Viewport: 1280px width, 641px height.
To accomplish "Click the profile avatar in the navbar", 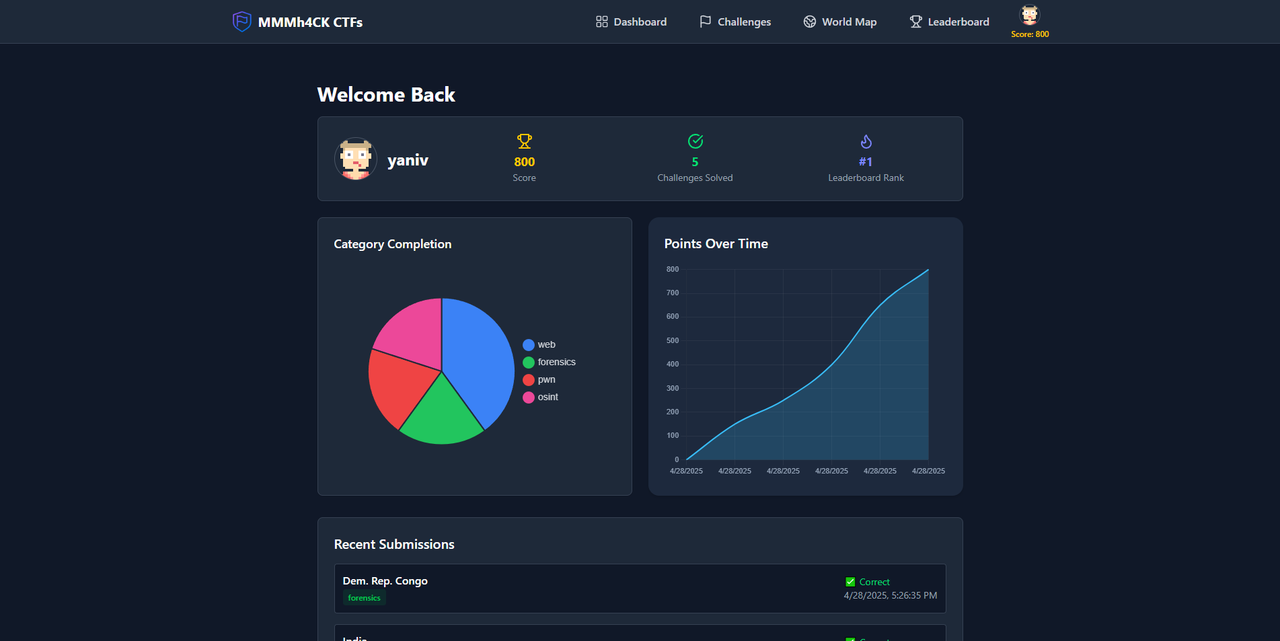I will point(1029,15).
